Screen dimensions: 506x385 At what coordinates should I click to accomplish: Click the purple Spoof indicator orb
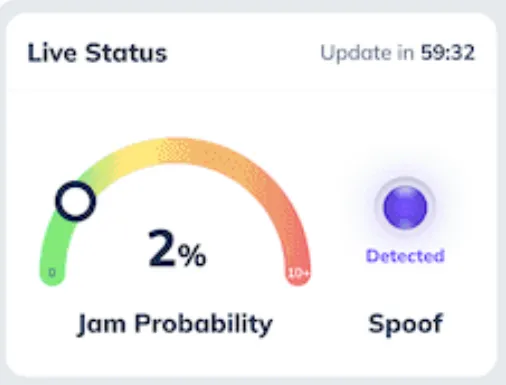tap(405, 207)
